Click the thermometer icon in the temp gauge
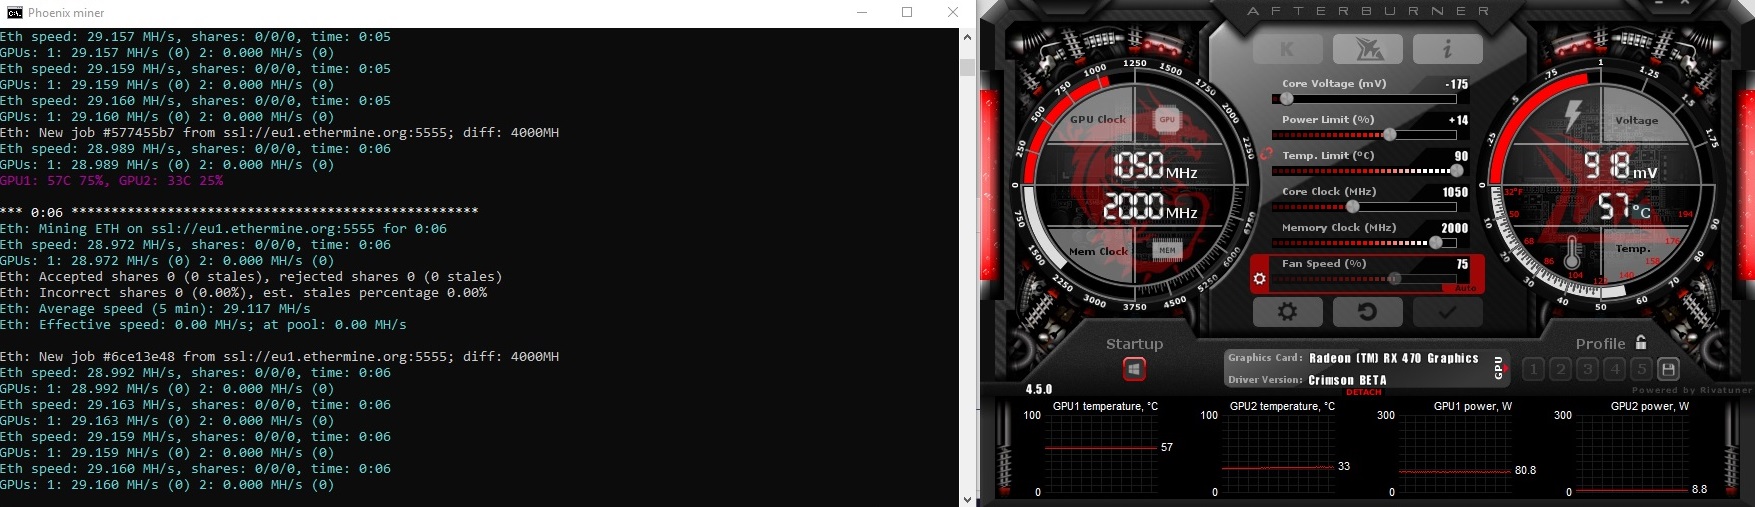This screenshot has height=507, width=1755. 1572,253
